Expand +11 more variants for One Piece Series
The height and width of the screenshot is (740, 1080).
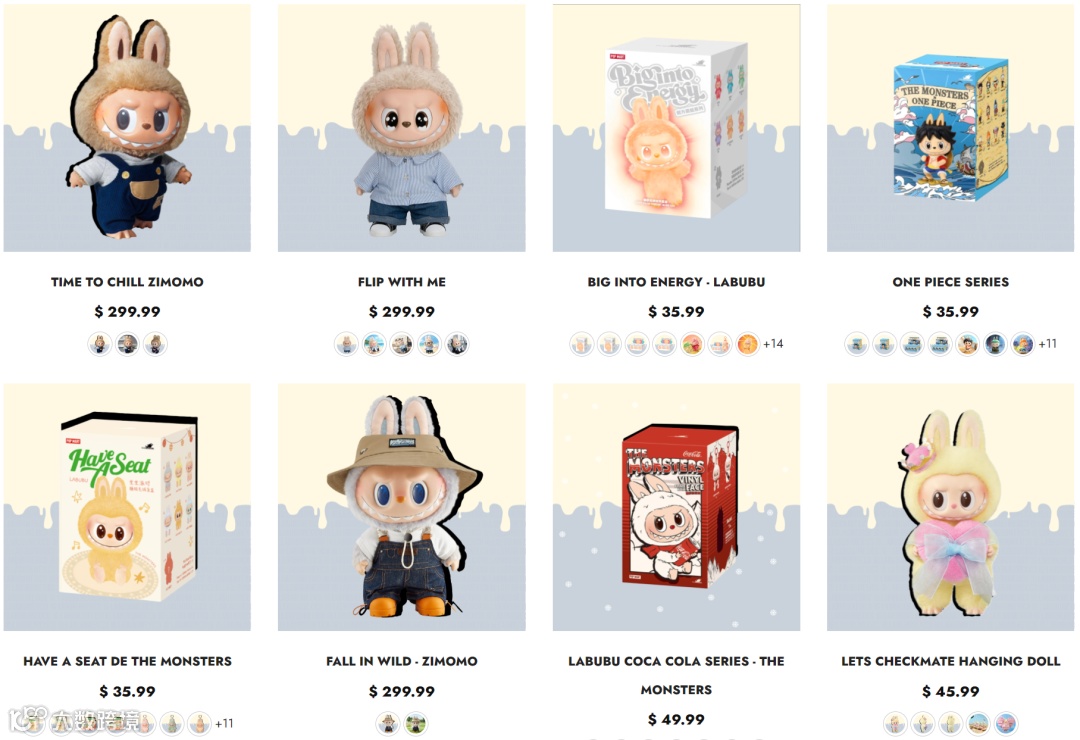(x=1048, y=343)
